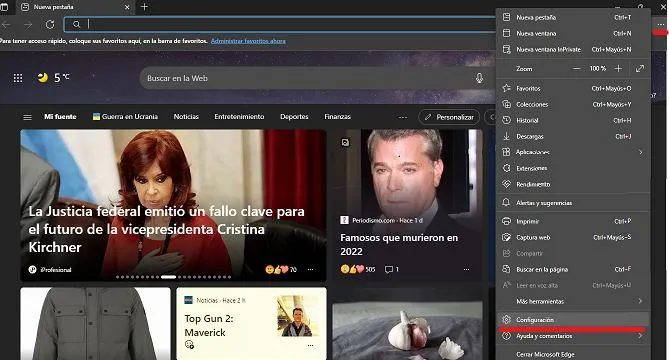Open the feed hamburger menu icon

[x=27, y=117]
